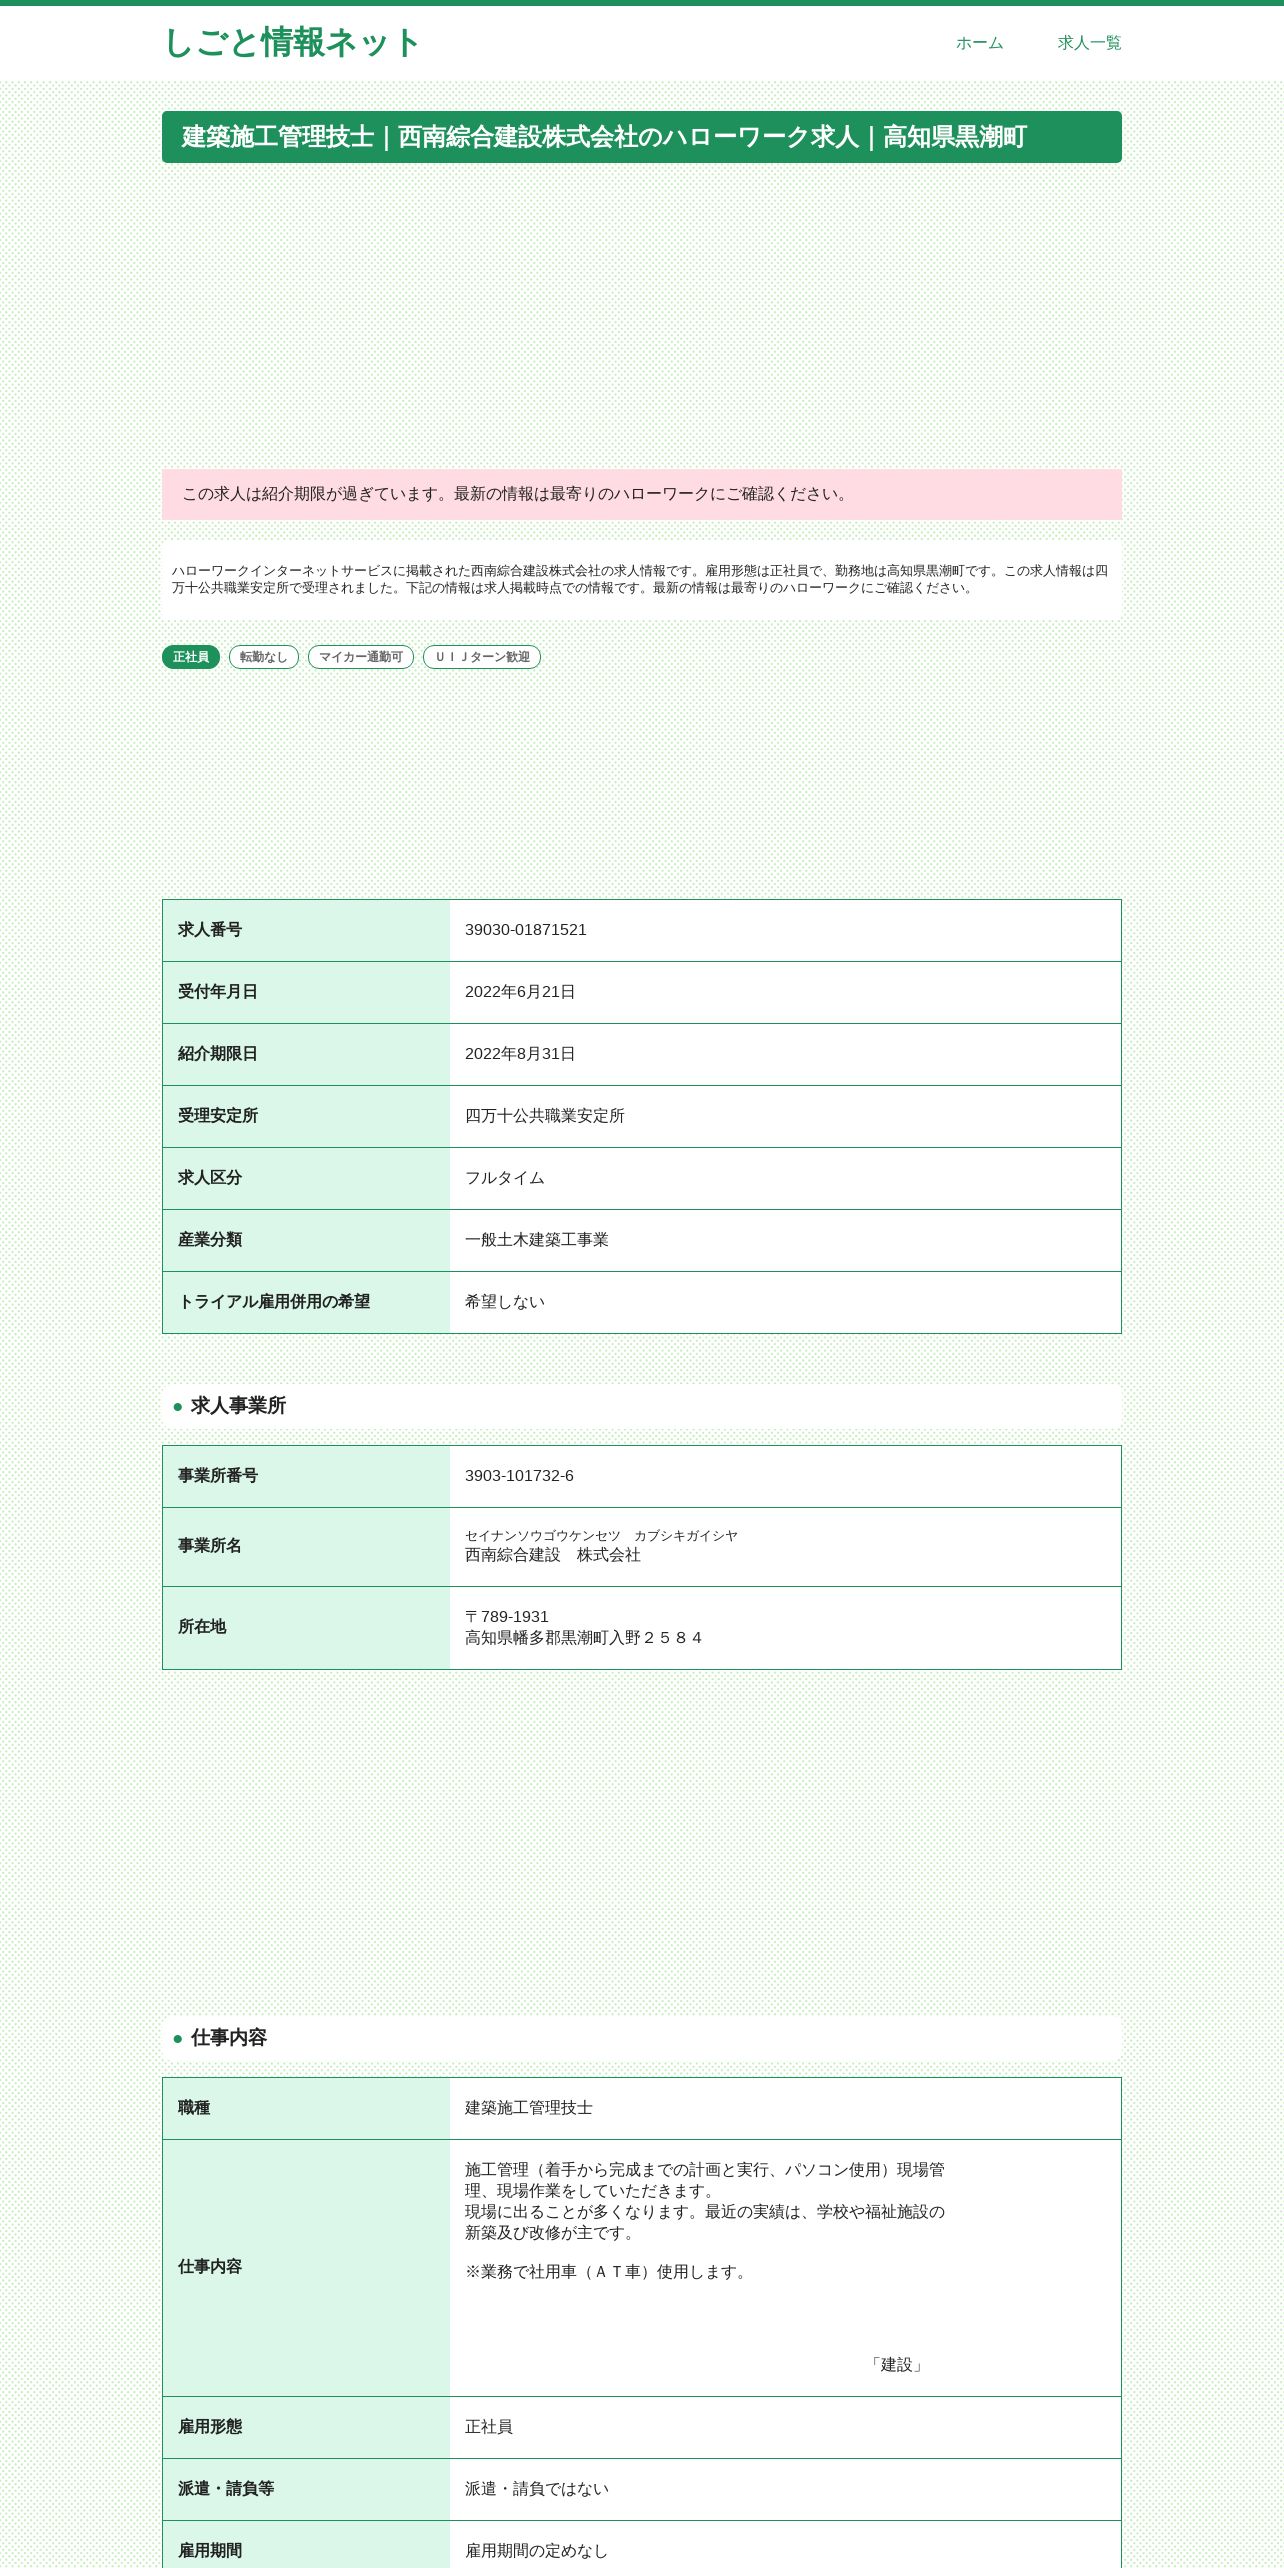Click the ＵＩＪターン歓迎 tag badge
Screen dimensions: 1284x2568
pos(482,657)
